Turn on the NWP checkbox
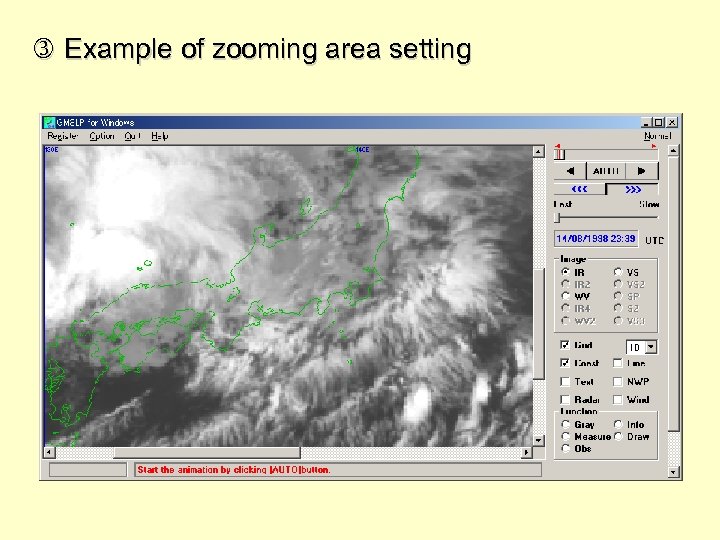Viewport: 720px width, 540px height. pyautogui.click(x=618, y=382)
